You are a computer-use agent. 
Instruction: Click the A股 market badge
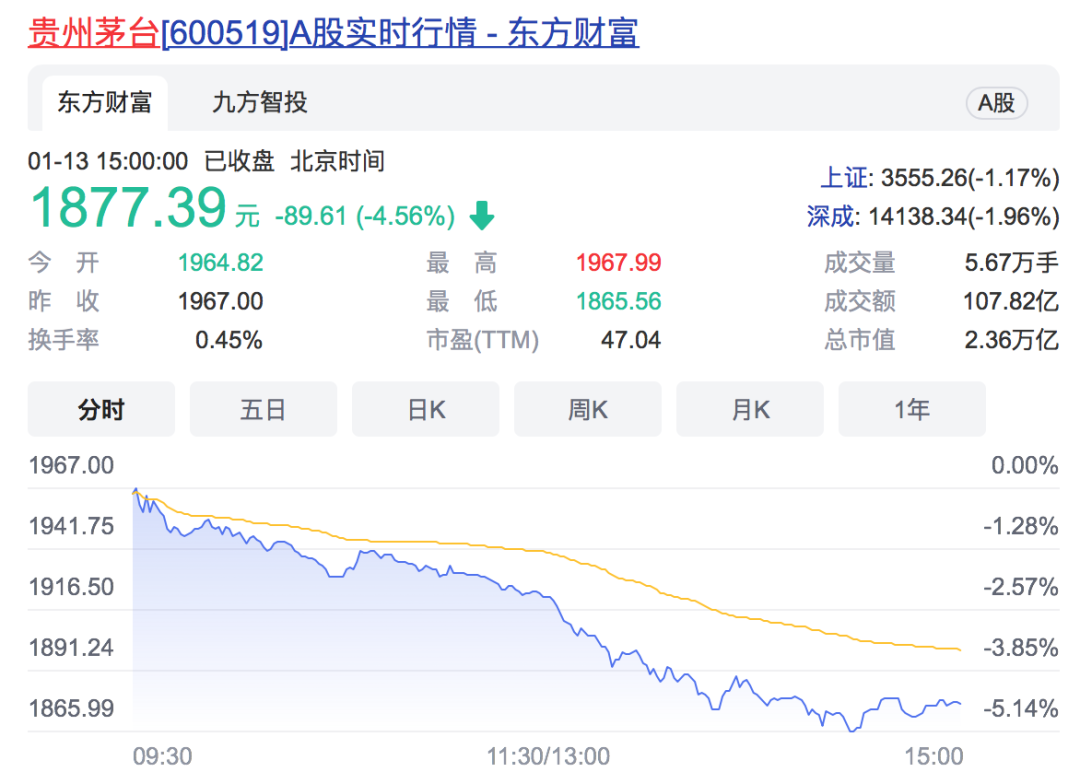click(997, 103)
